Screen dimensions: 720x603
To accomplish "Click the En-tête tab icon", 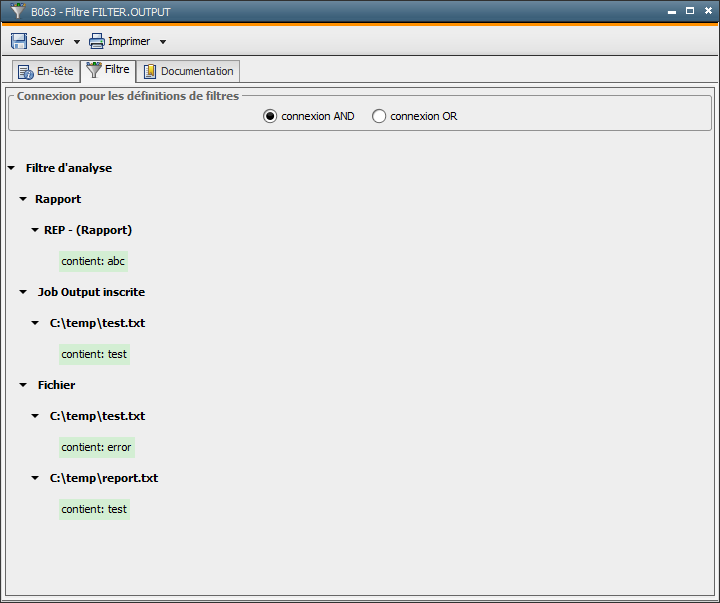I will (x=26, y=72).
